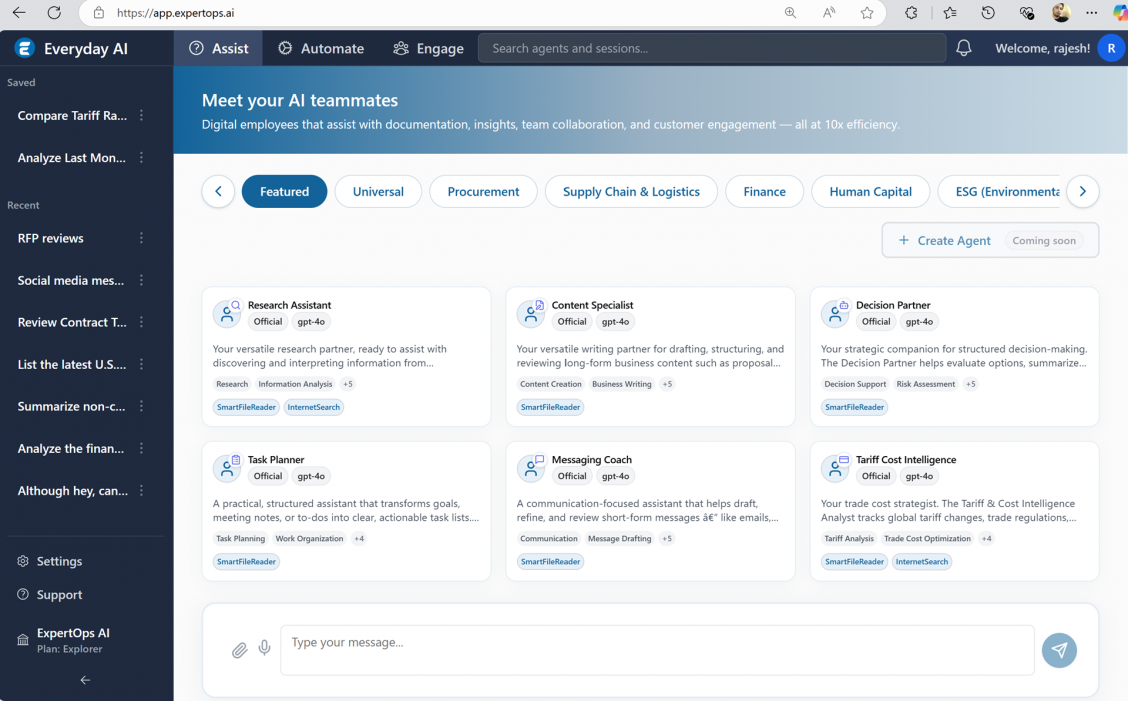Click the Create Agent button
Screen dimensions: 1128x701
[944, 240]
